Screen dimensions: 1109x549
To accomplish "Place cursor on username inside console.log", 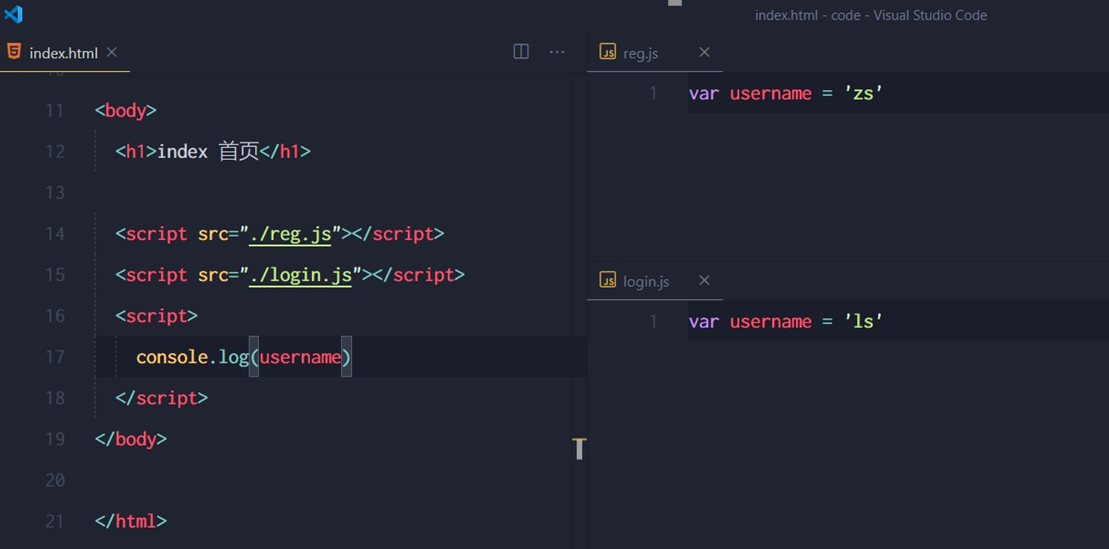I will [x=300, y=357].
